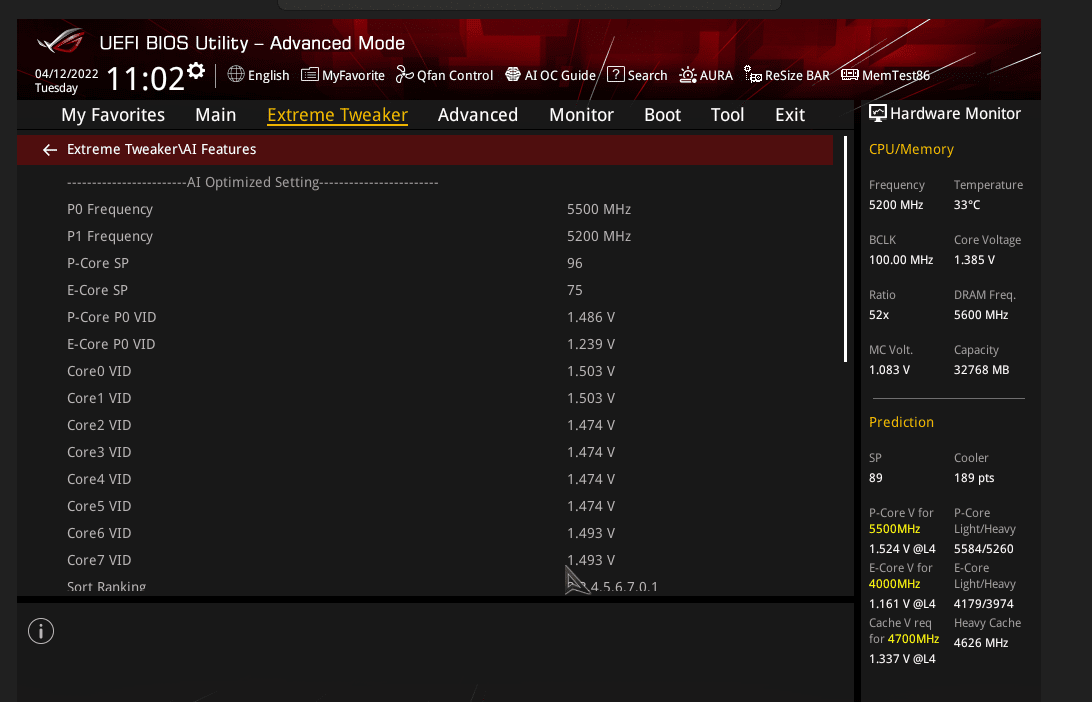Click the Hardware Monitor screen icon

point(878,114)
